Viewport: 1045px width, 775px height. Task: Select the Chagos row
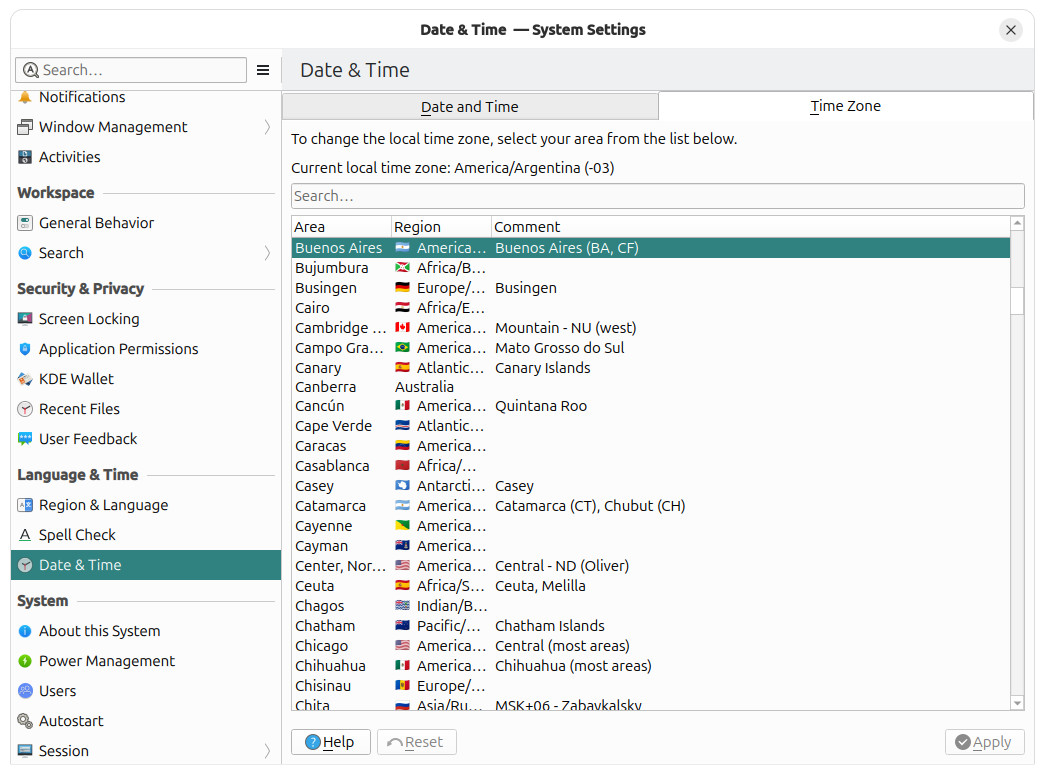650,605
